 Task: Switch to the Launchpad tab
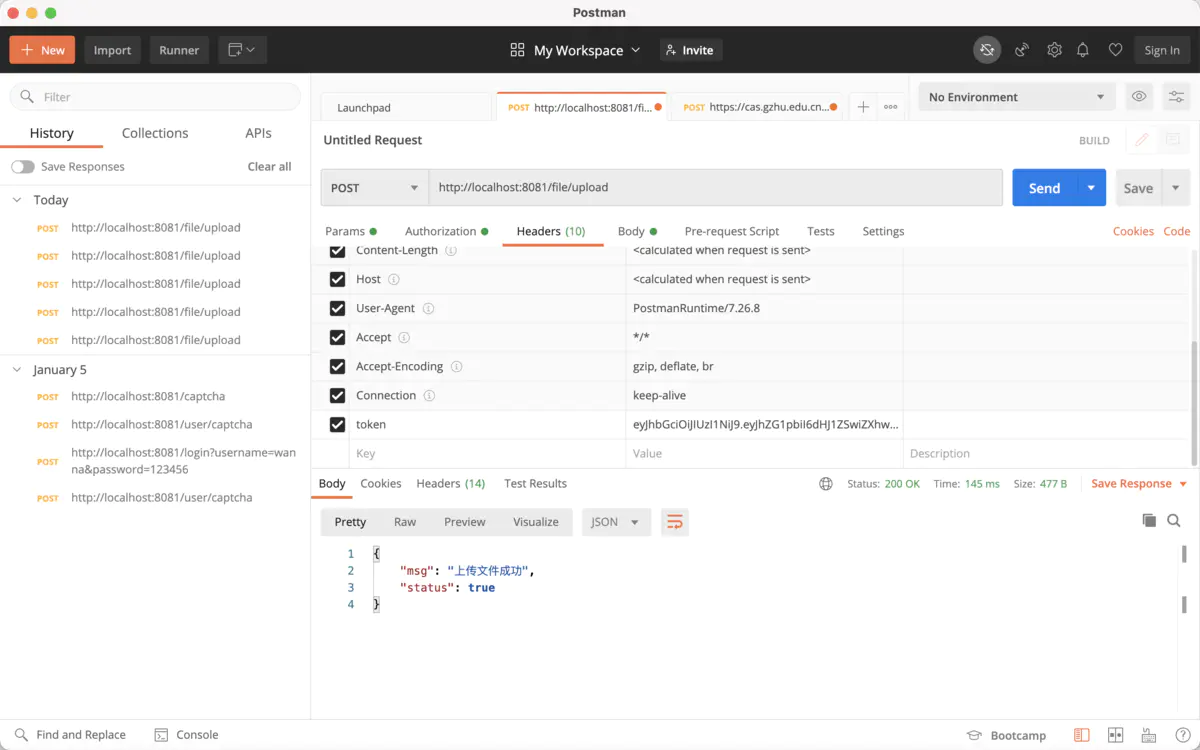[x=407, y=107]
